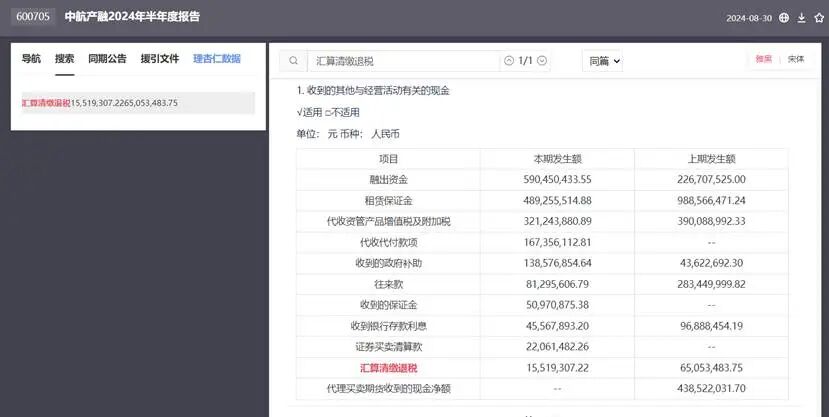Click the 租赁保证金 row label
The image size is (829, 417).
(x=388, y=201)
